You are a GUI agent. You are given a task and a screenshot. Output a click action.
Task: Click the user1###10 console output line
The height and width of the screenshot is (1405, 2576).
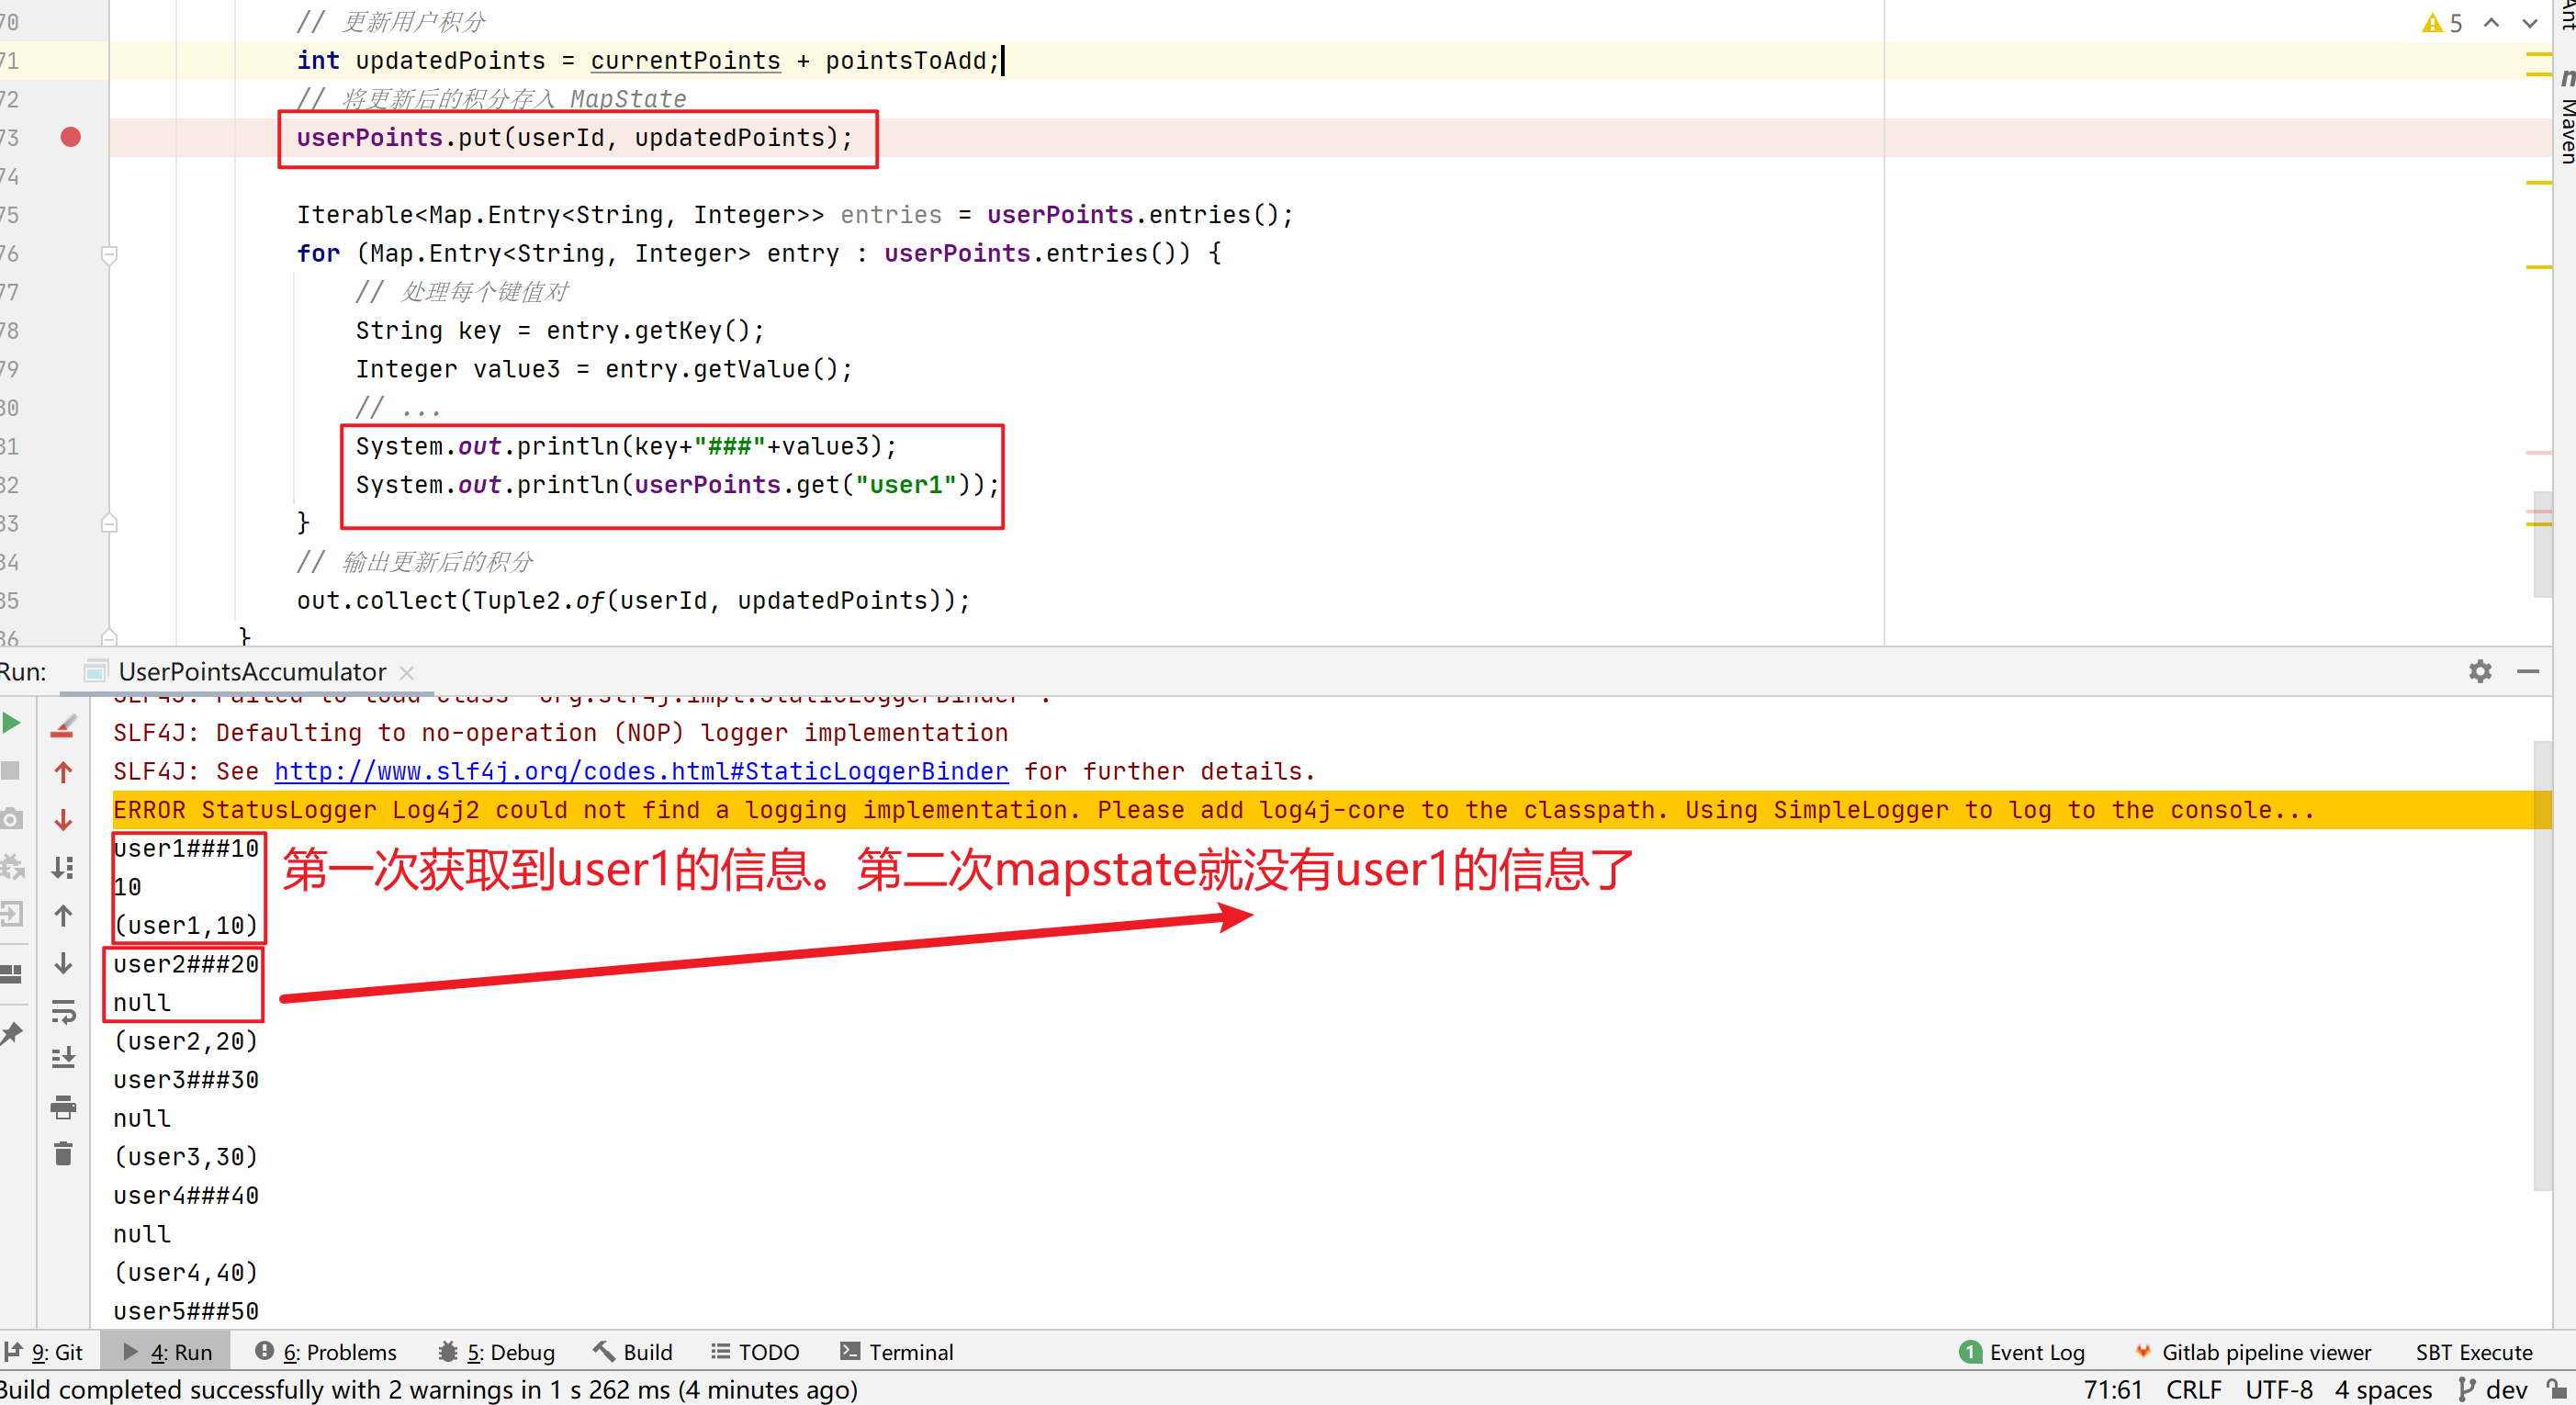[x=186, y=848]
